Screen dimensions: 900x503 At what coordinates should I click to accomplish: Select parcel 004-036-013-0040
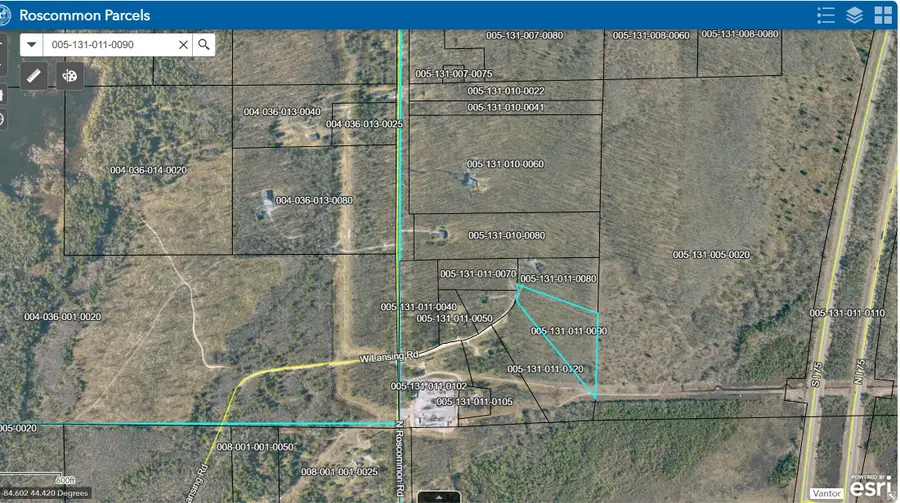point(282,111)
